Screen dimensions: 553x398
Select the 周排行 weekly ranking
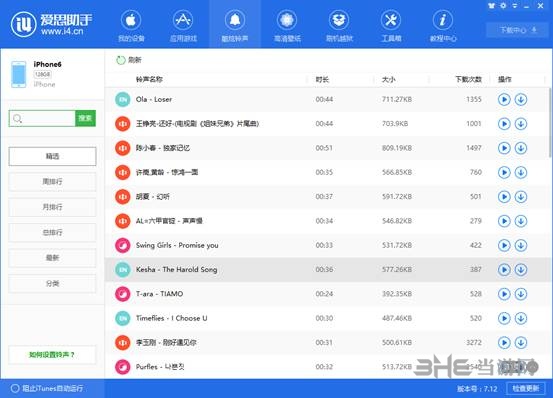(x=52, y=182)
